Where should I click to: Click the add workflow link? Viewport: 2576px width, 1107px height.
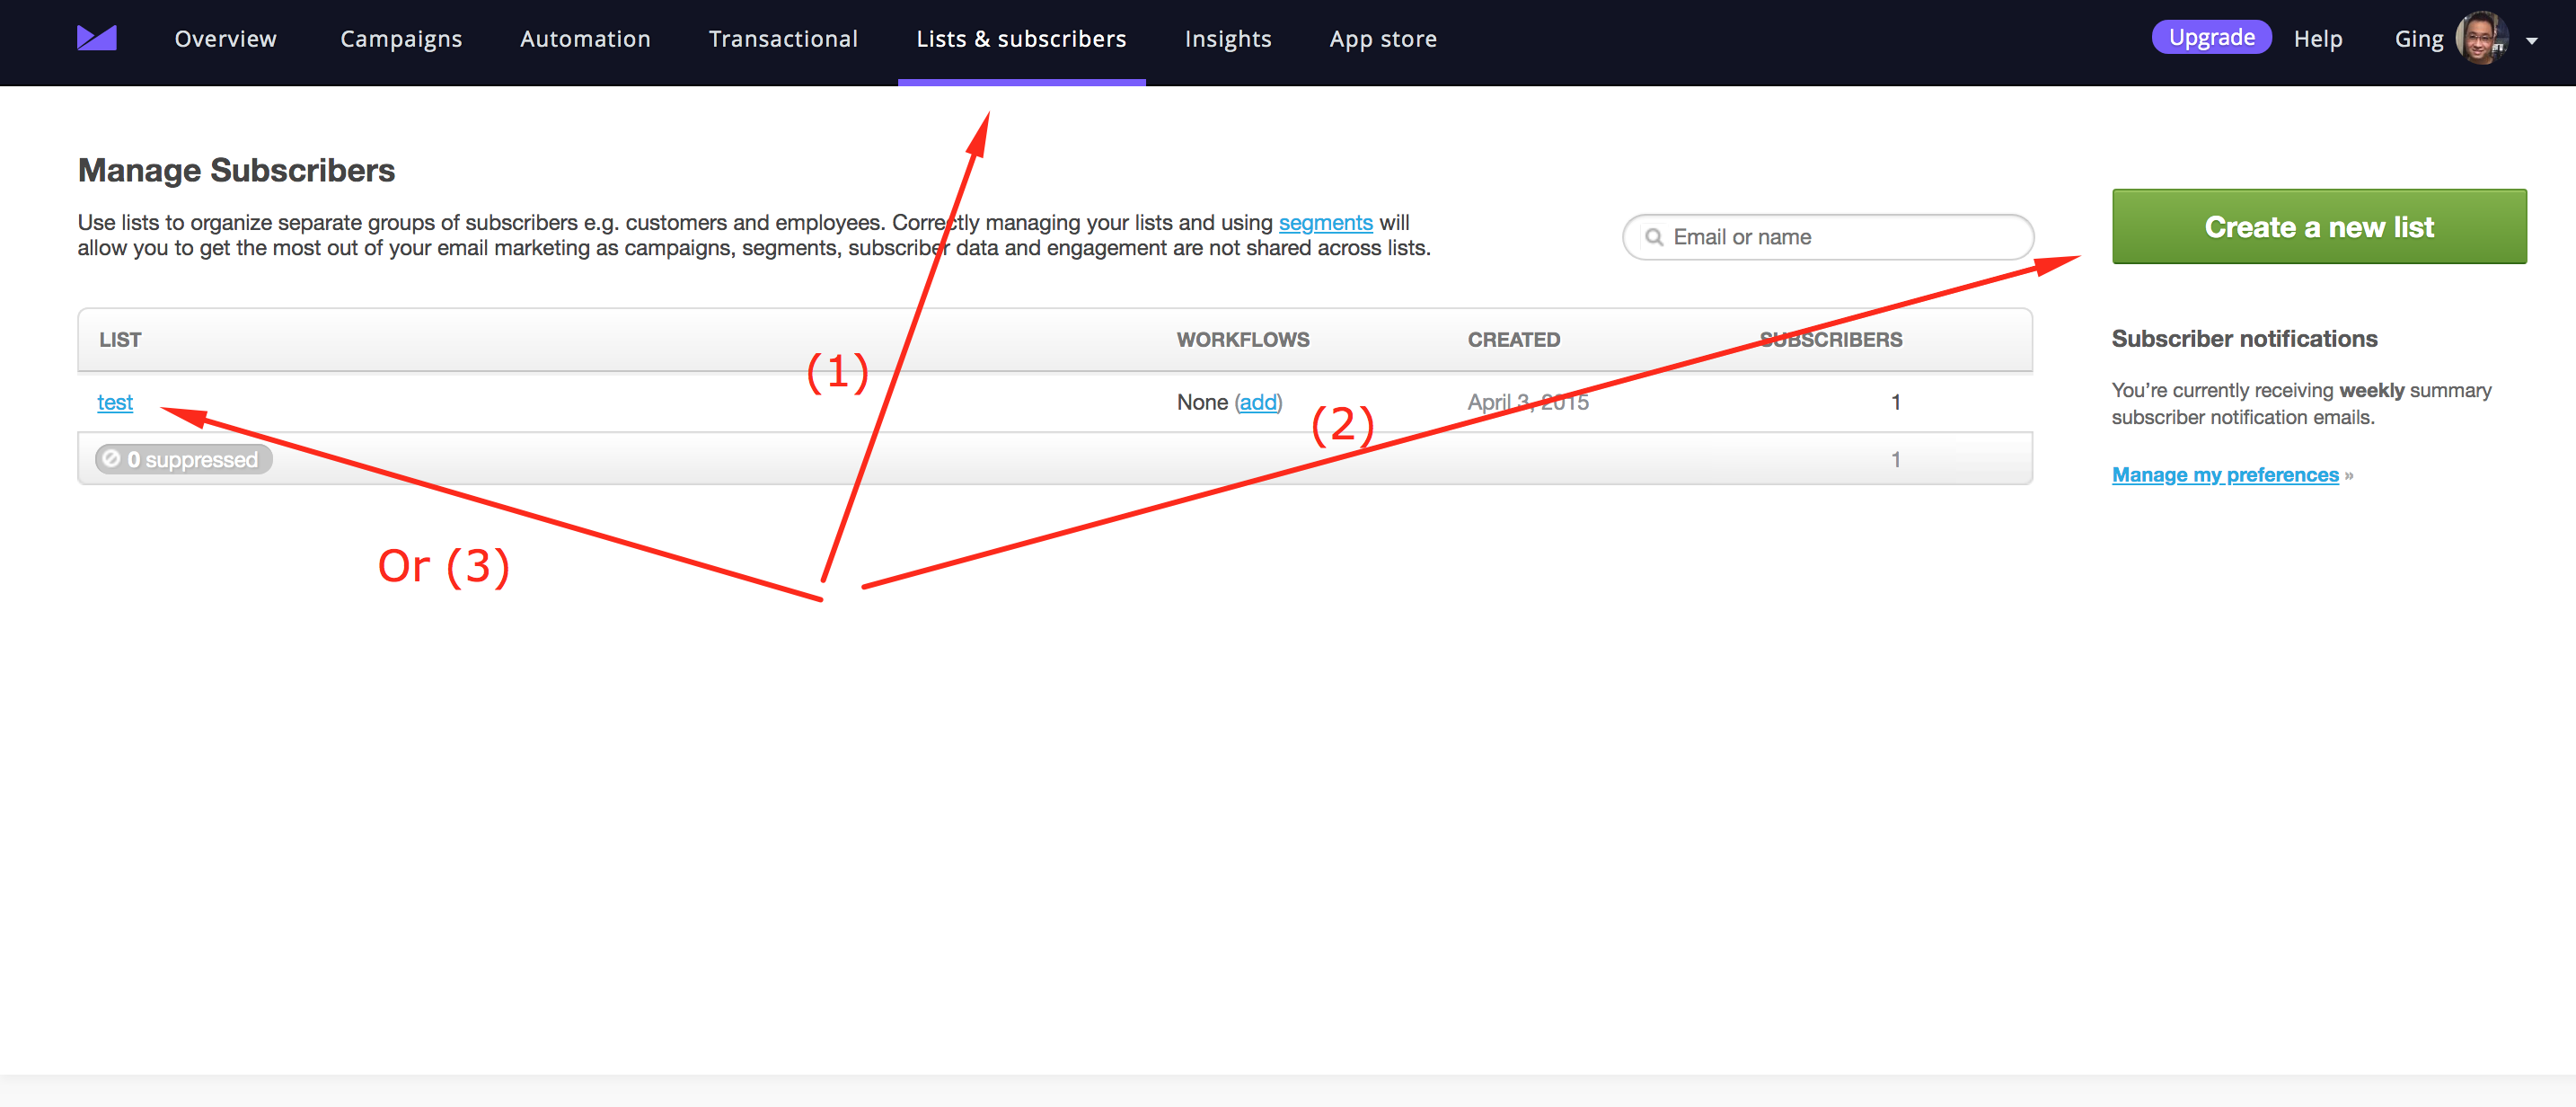(x=1258, y=402)
